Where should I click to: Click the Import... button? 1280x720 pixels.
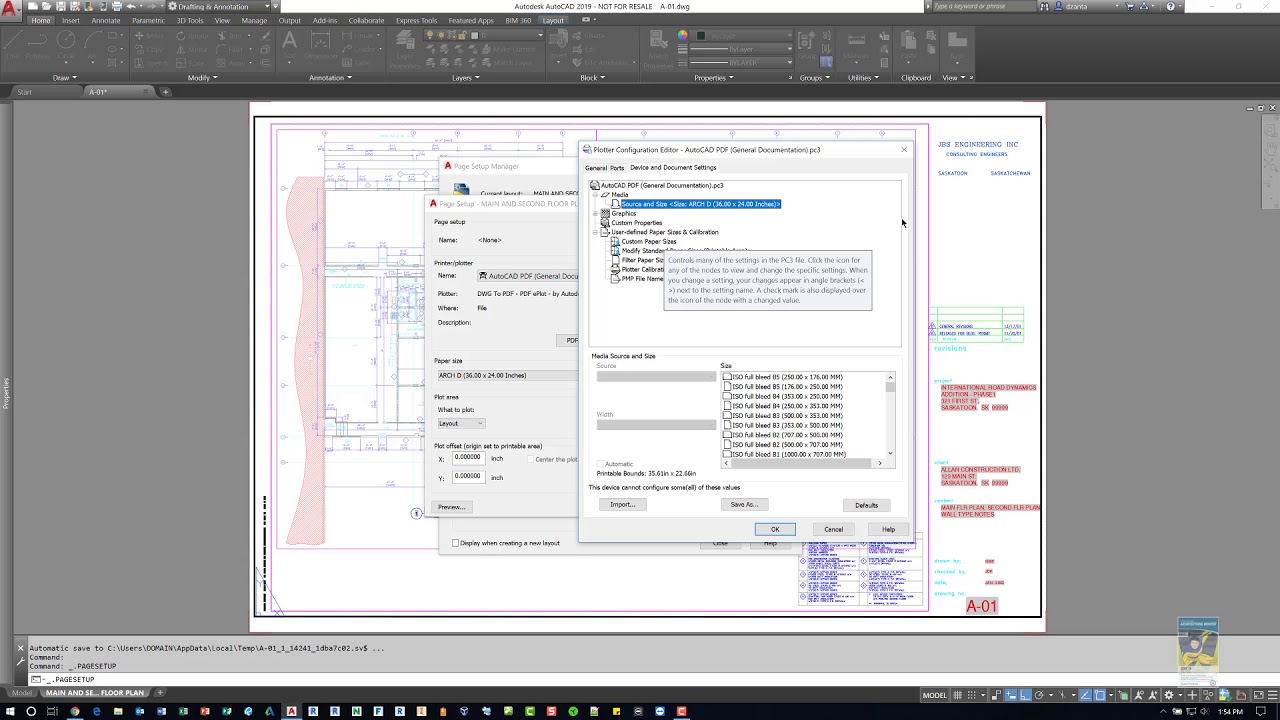622,504
